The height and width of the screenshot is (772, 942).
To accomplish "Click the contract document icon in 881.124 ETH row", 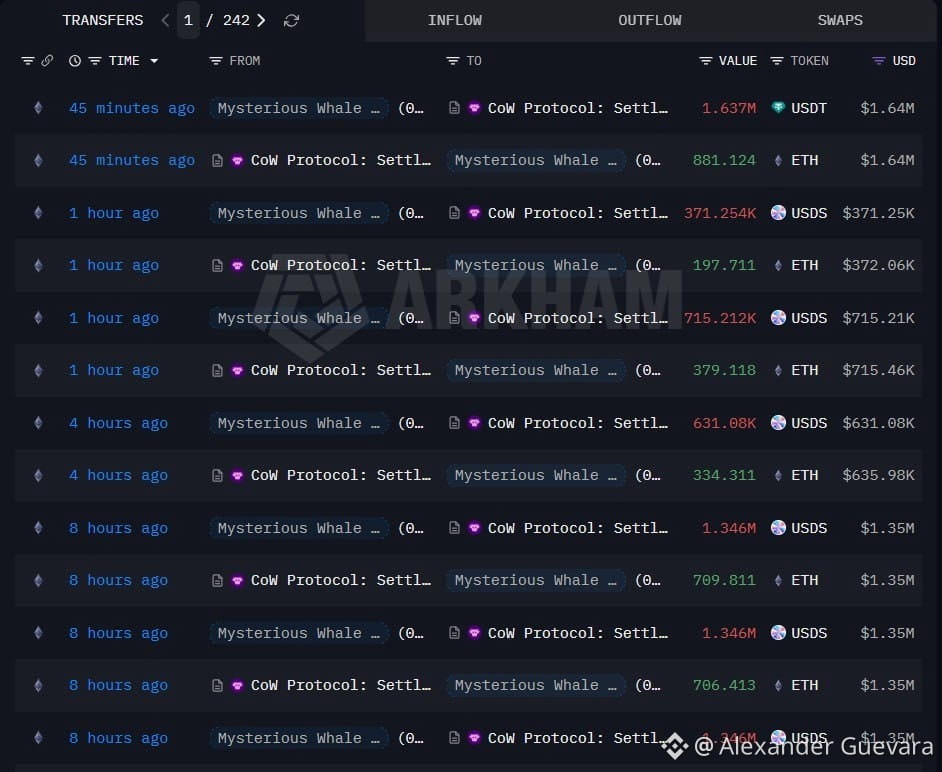I will pos(217,160).
